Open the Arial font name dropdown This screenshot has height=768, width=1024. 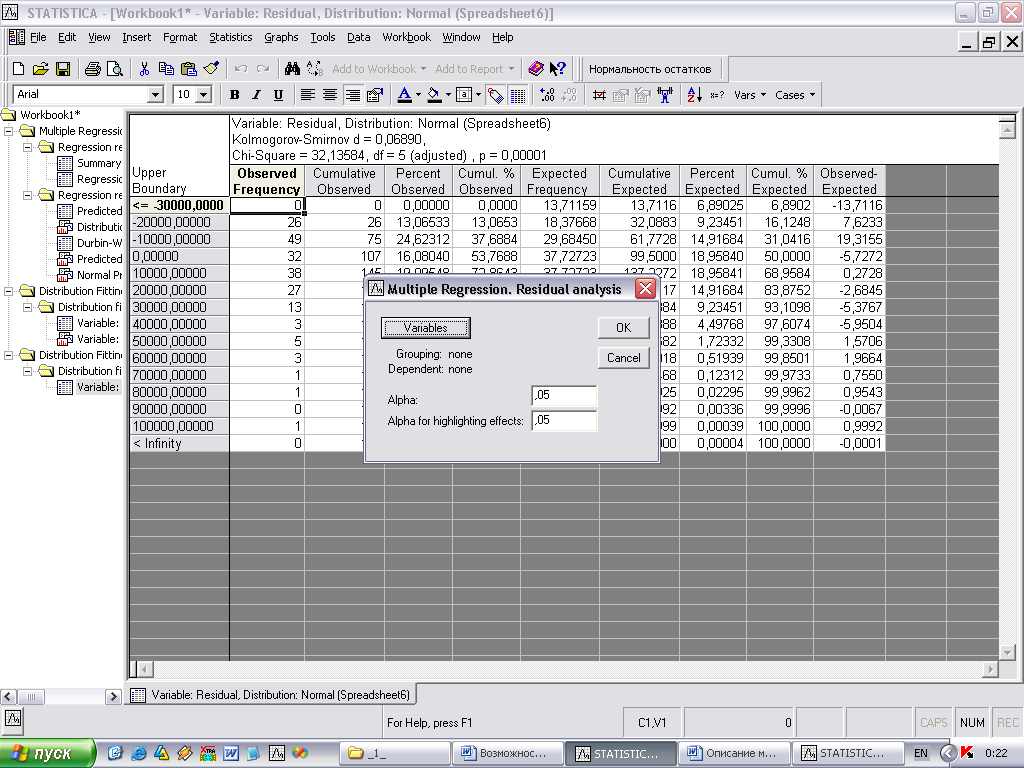(155, 95)
